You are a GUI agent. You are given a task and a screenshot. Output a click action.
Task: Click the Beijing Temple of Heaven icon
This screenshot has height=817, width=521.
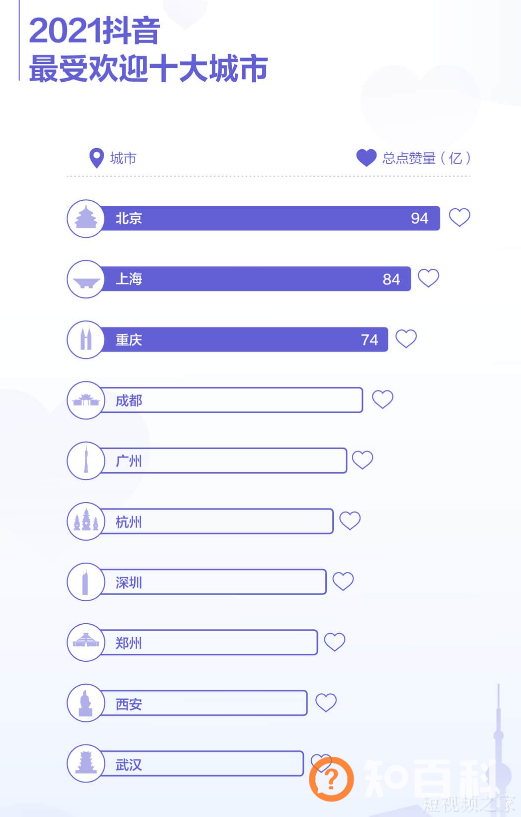[x=86, y=218]
